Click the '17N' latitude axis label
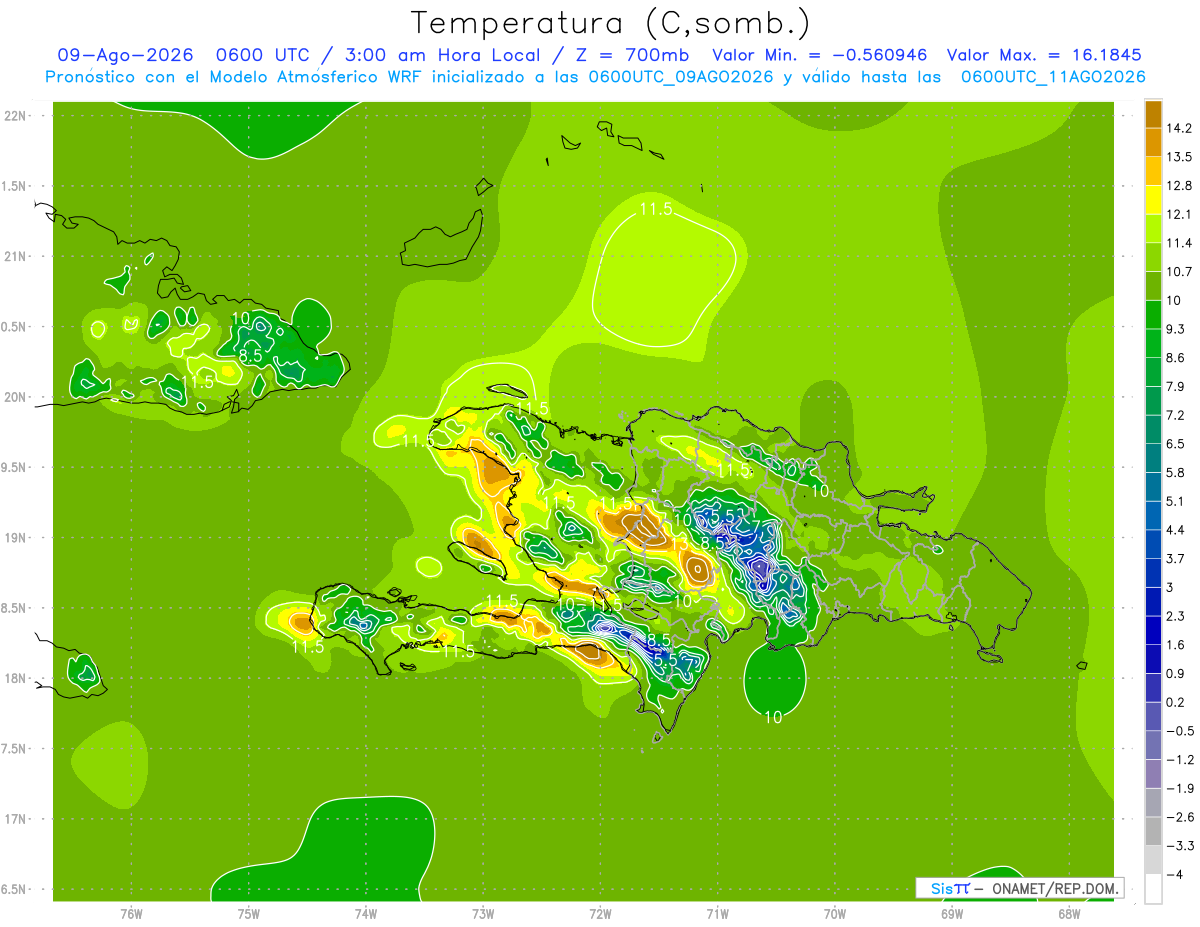The image size is (1200, 927). coord(16,819)
